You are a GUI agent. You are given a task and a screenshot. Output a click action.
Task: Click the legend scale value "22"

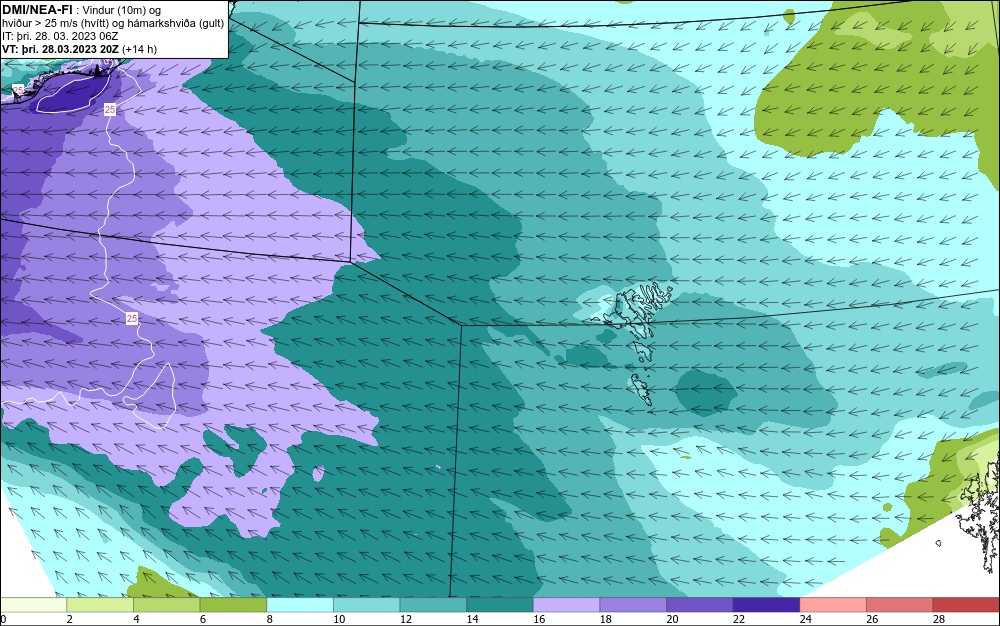[x=739, y=619]
